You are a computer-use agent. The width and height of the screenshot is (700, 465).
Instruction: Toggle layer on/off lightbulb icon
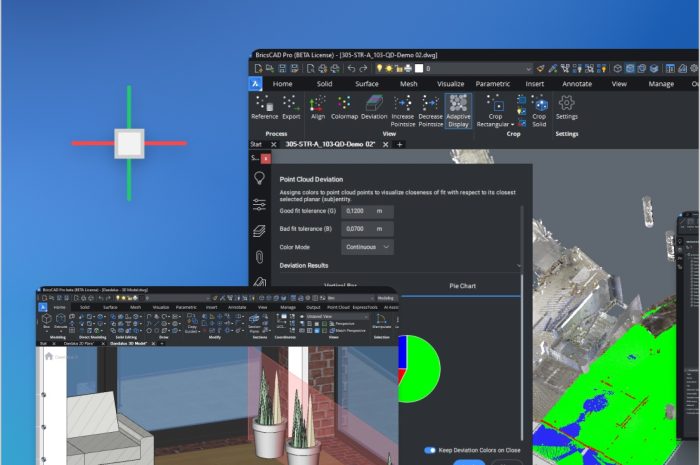point(379,68)
